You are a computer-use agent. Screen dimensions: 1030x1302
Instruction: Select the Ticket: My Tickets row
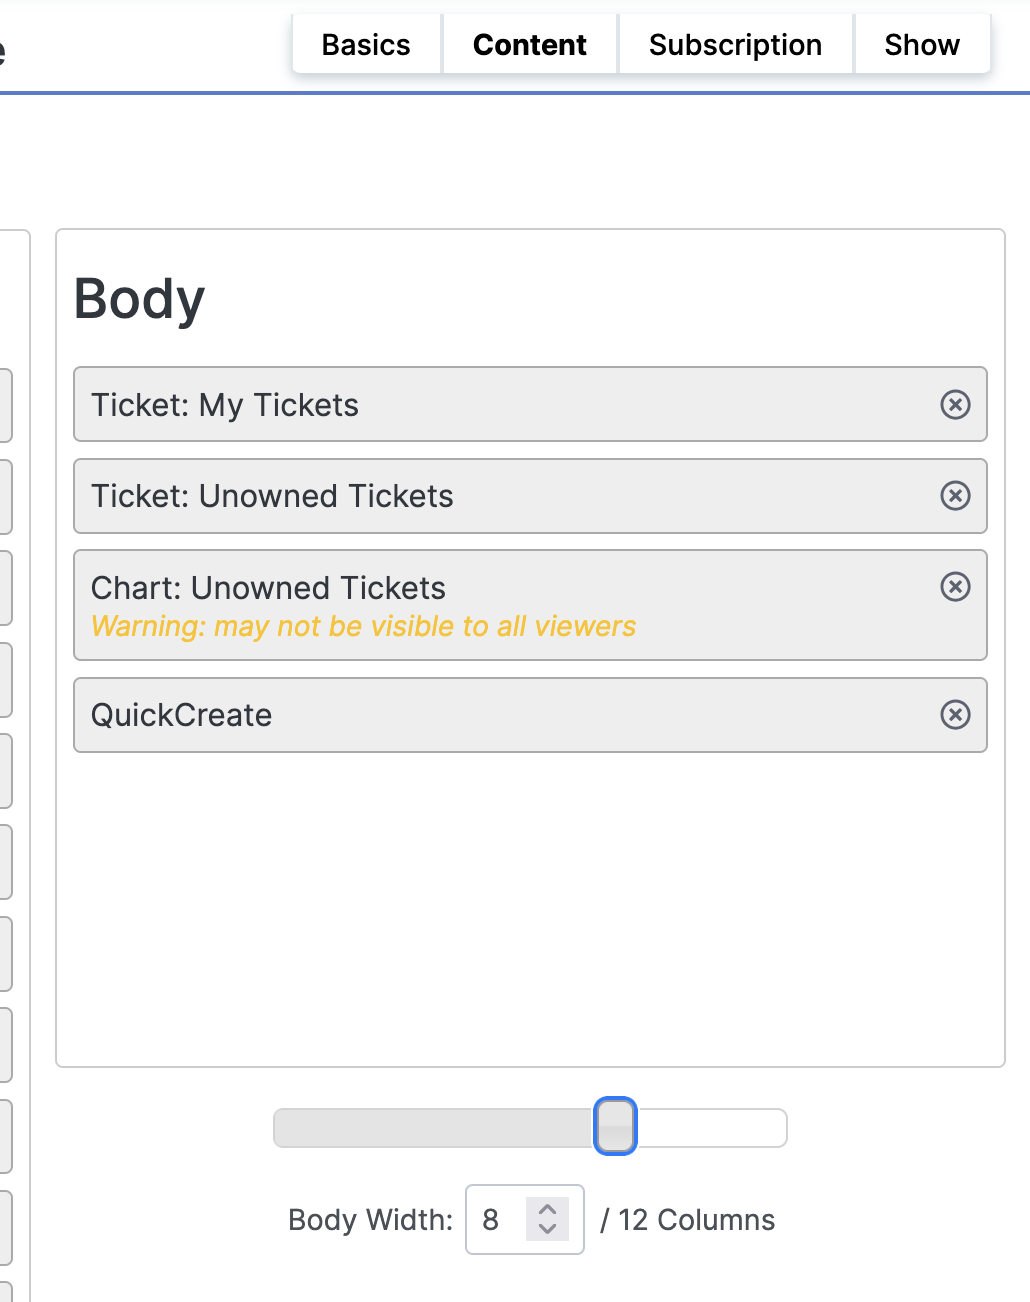[x=530, y=404]
